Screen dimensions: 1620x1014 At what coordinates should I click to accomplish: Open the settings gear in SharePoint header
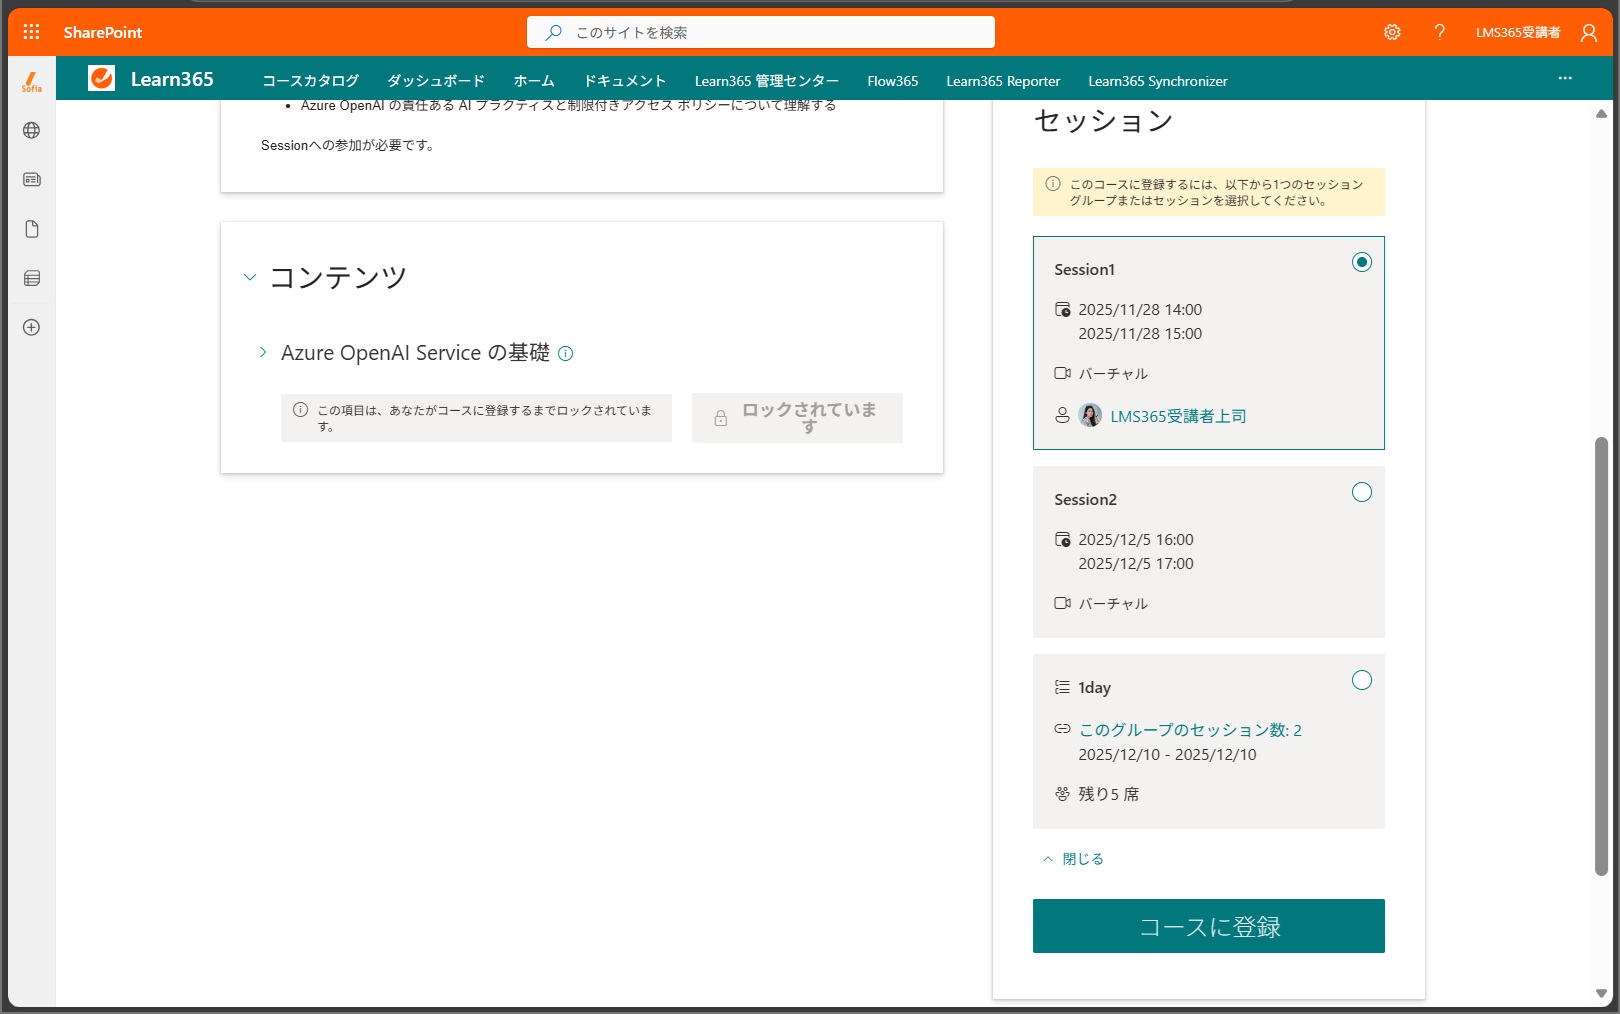point(1392,32)
